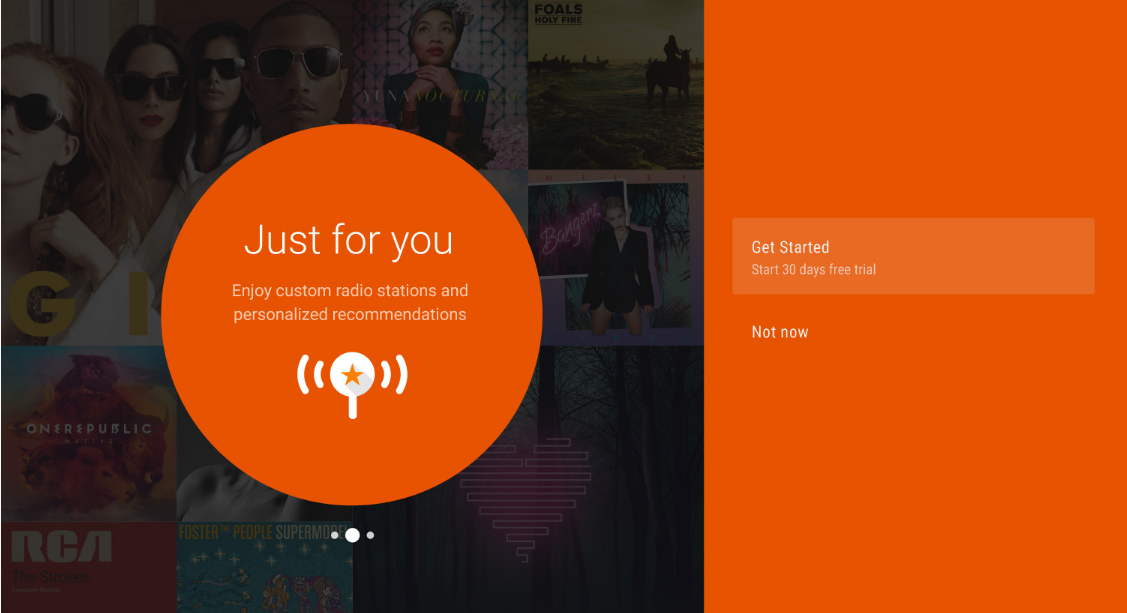This screenshot has height=613, width=1127.
Task: Select the first page indicator dot
Action: click(x=335, y=535)
